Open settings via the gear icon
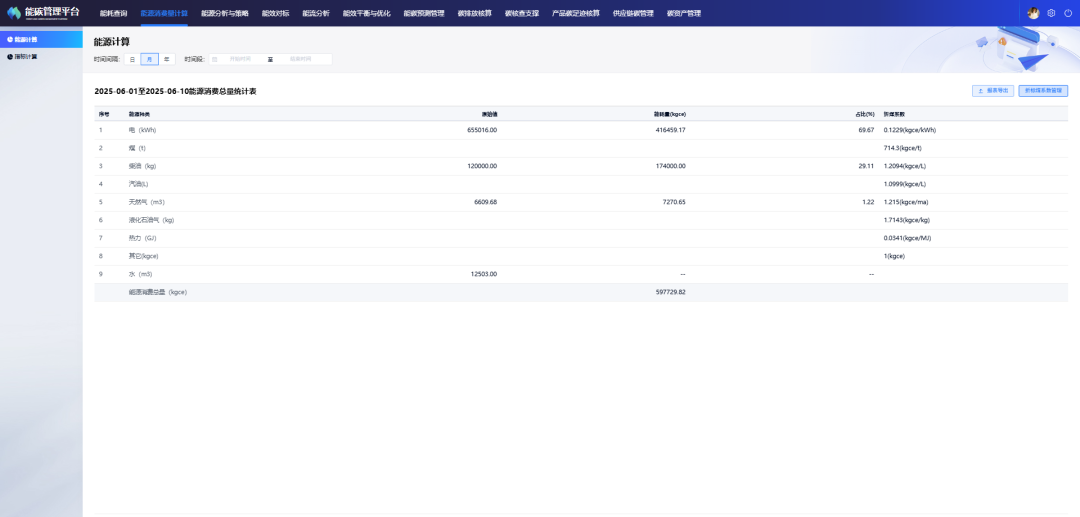1080x517 pixels. 1051,13
